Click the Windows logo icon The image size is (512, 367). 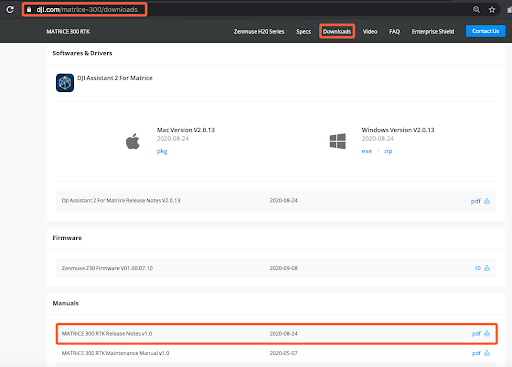(x=338, y=141)
